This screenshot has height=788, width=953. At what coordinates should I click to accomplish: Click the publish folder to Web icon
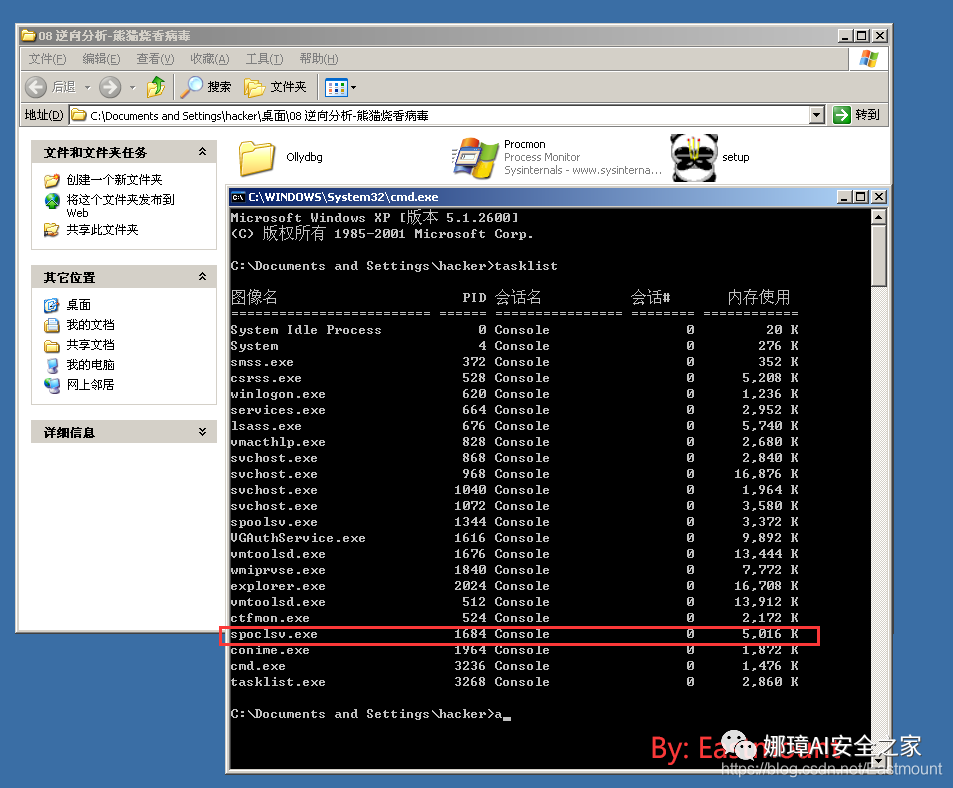52,200
